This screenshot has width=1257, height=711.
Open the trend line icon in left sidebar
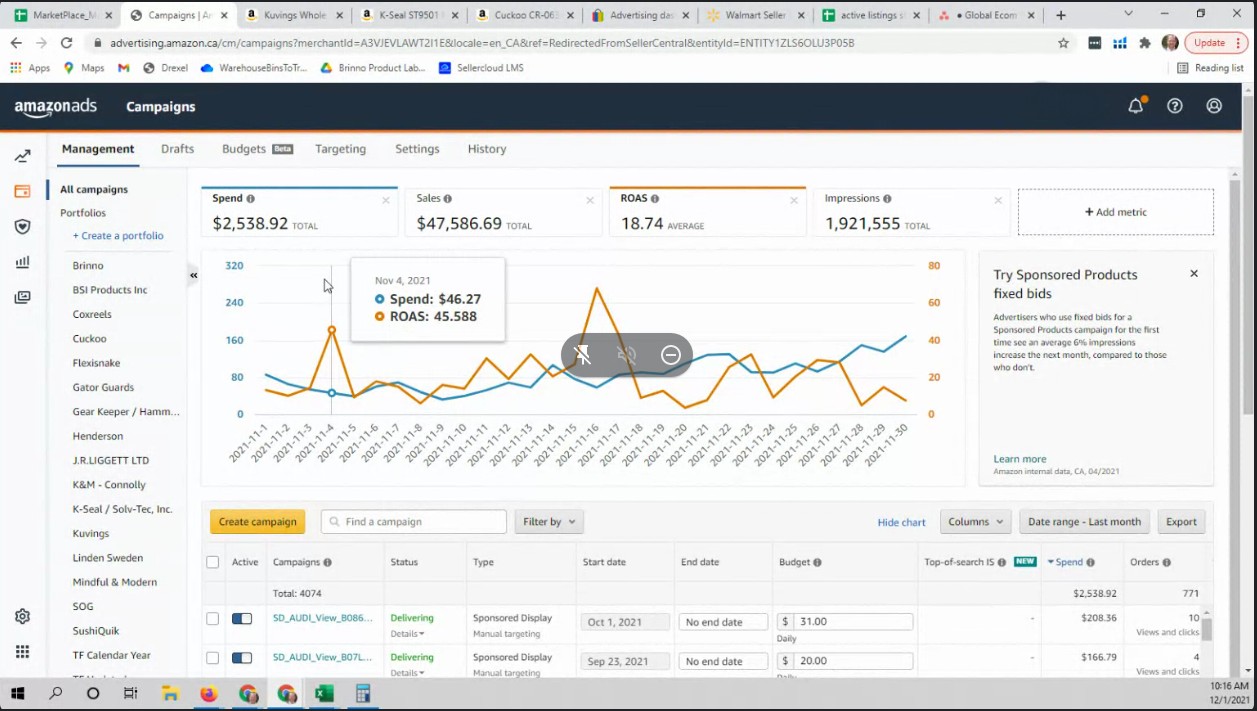tap(22, 156)
